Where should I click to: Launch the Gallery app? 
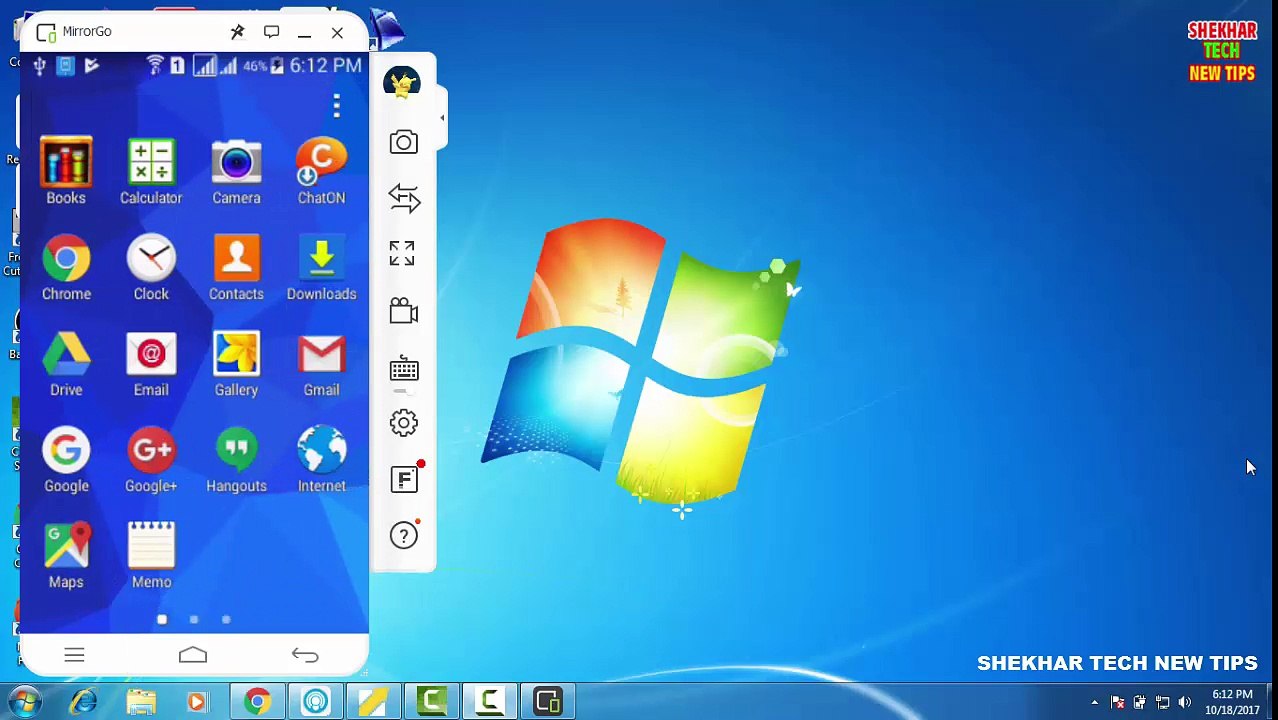(236, 363)
